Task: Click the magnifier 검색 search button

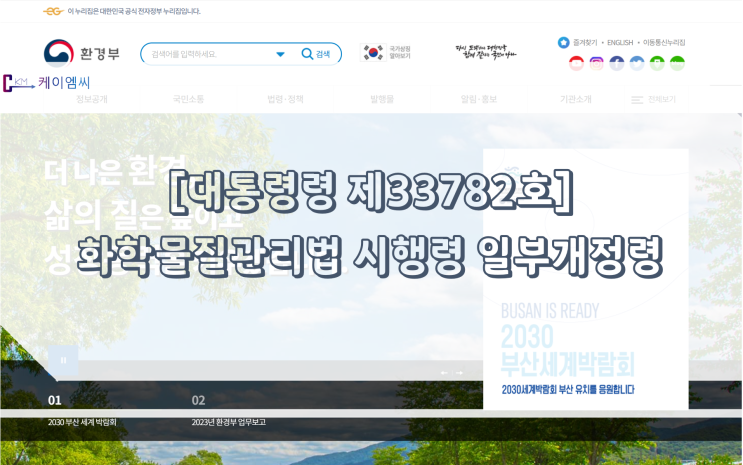Action: pyautogui.click(x=316, y=54)
